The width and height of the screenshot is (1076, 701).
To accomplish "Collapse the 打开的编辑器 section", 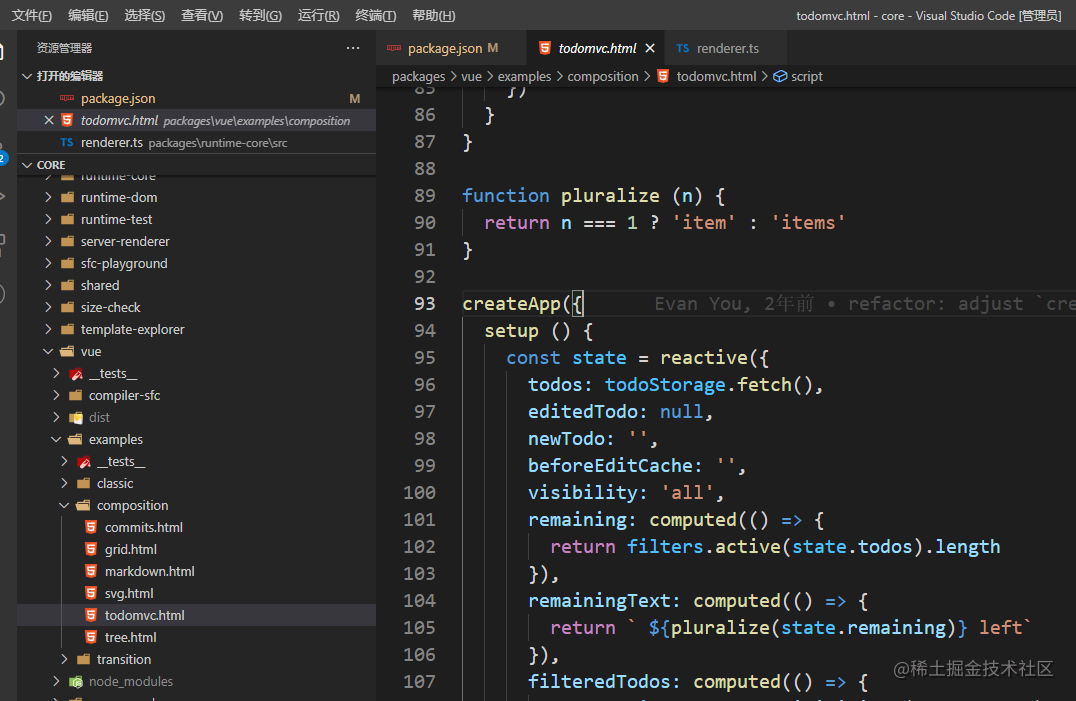I will 27,76.
